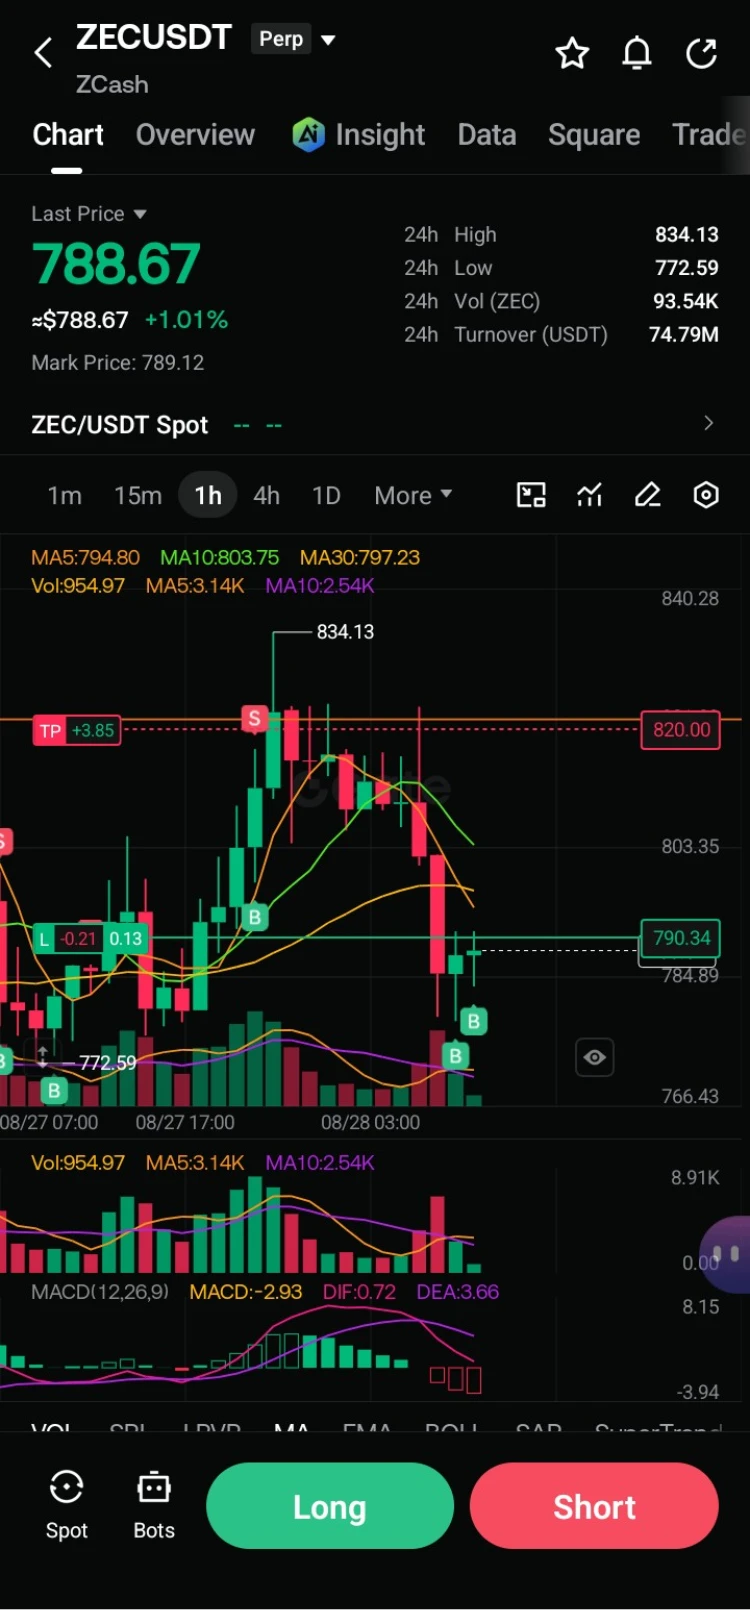Image resolution: width=750 pixels, height=1610 pixels.
Task: Tap the 766.43 price axis label
Action: click(690, 1096)
